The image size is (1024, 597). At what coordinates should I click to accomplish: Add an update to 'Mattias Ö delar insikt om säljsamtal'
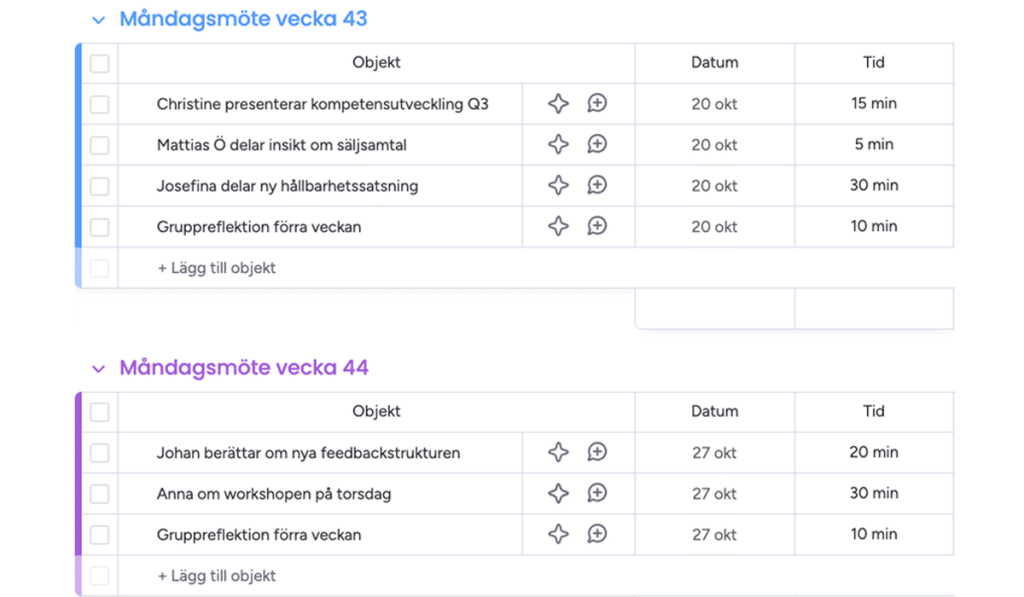598,144
